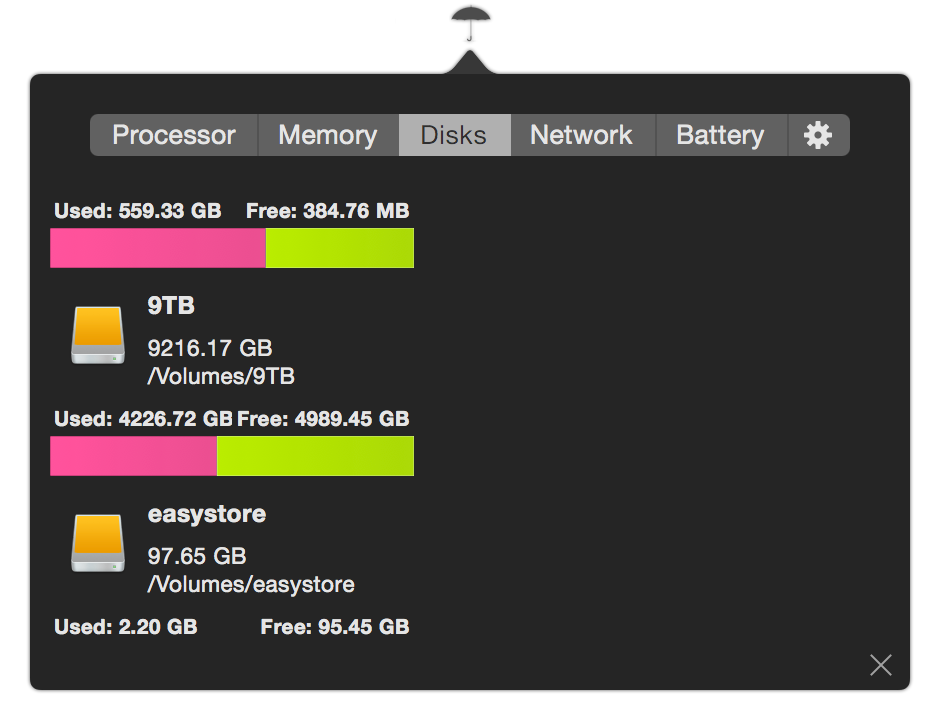Viewport: 940px width, 720px height.
Task: Click the green free segment of the top bar
Action: pyautogui.click(x=340, y=248)
